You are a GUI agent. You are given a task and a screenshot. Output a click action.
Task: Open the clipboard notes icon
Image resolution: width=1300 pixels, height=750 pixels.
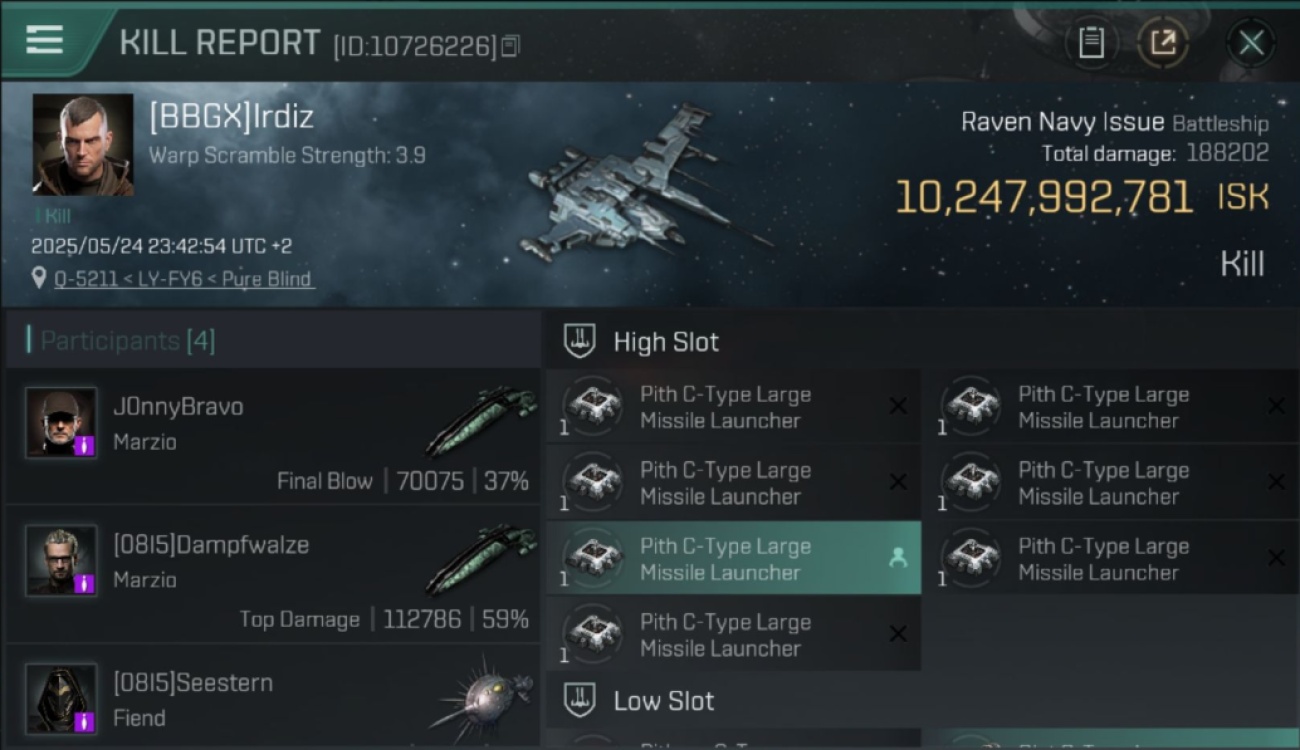click(x=1090, y=43)
